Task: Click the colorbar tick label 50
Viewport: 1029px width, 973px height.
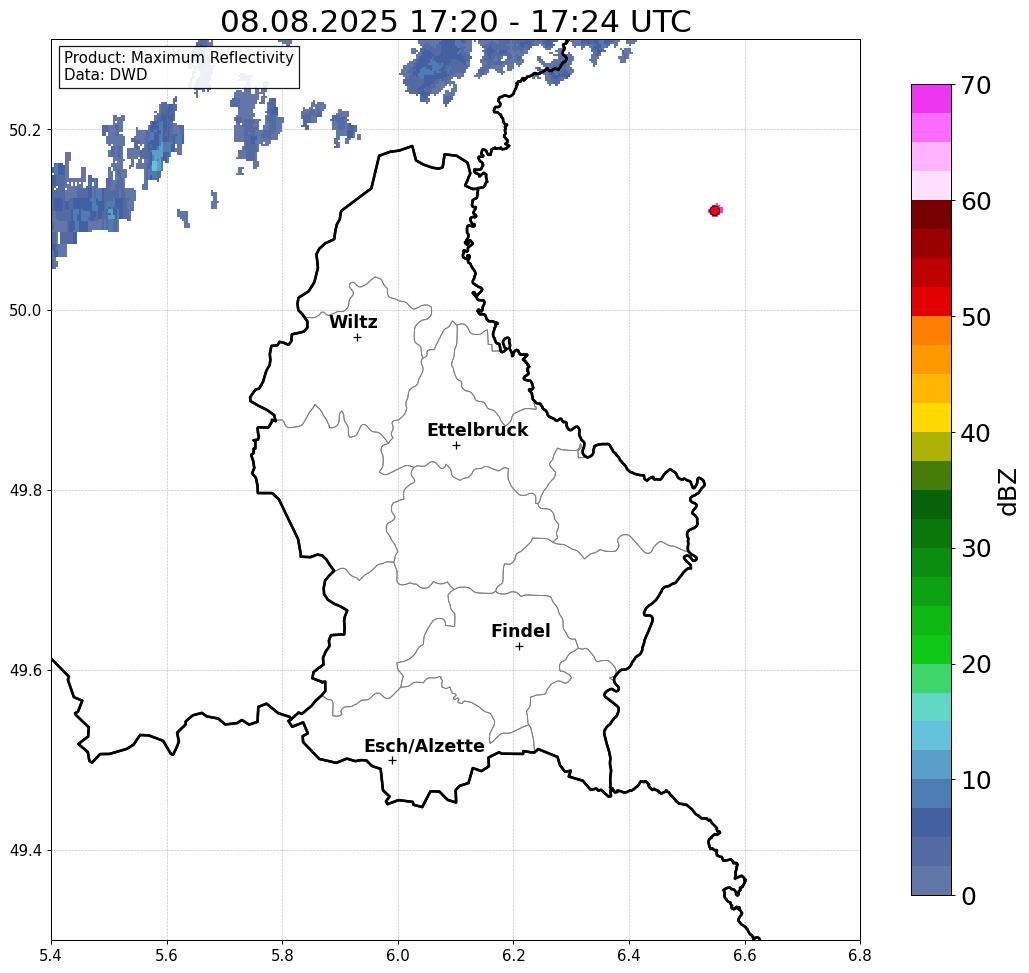Action: (976, 318)
